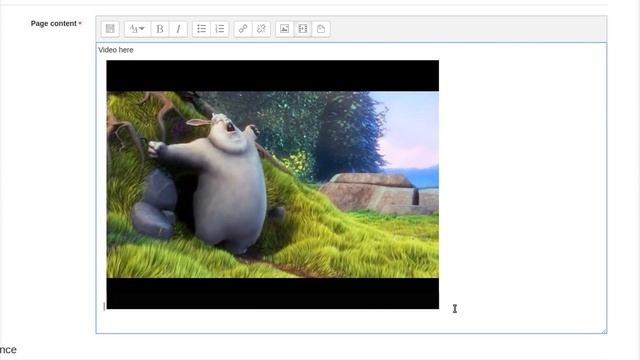The image size is (640, 360).
Task: Click empty editor area below the video
Action: point(351,321)
